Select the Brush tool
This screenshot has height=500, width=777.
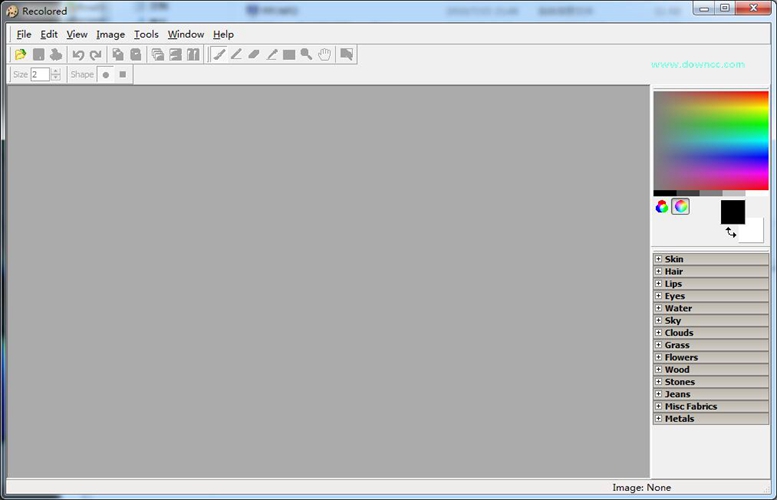[x=219, y=55]
